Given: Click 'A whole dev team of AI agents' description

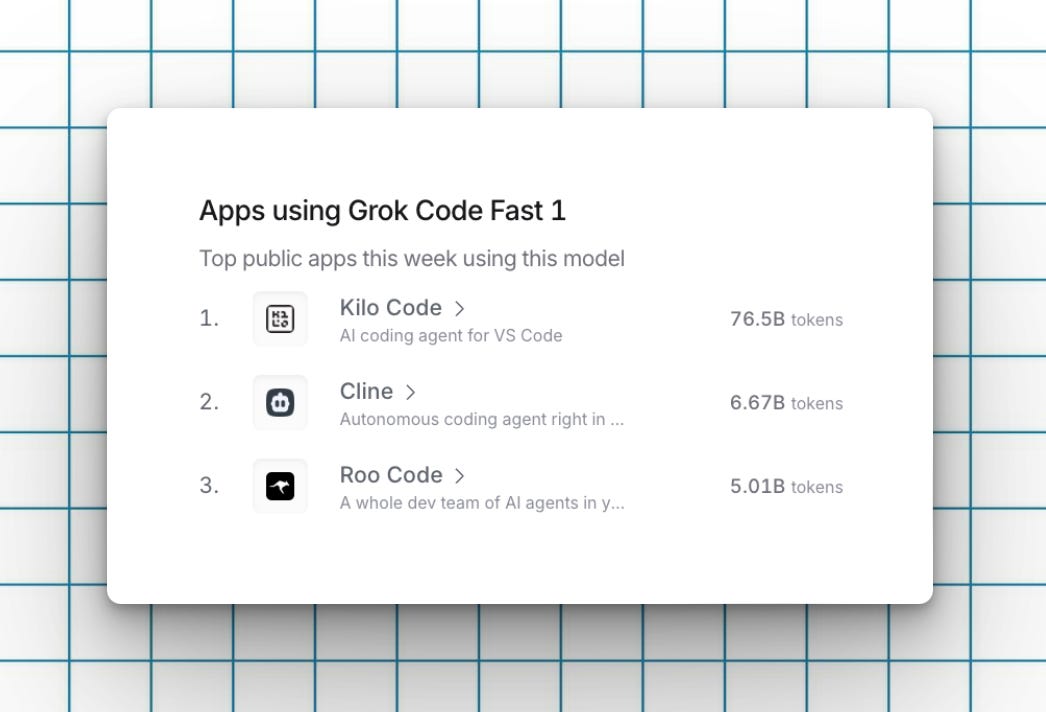Looking at the screenshot, I should pyautogui.click(x=482, y=502).
